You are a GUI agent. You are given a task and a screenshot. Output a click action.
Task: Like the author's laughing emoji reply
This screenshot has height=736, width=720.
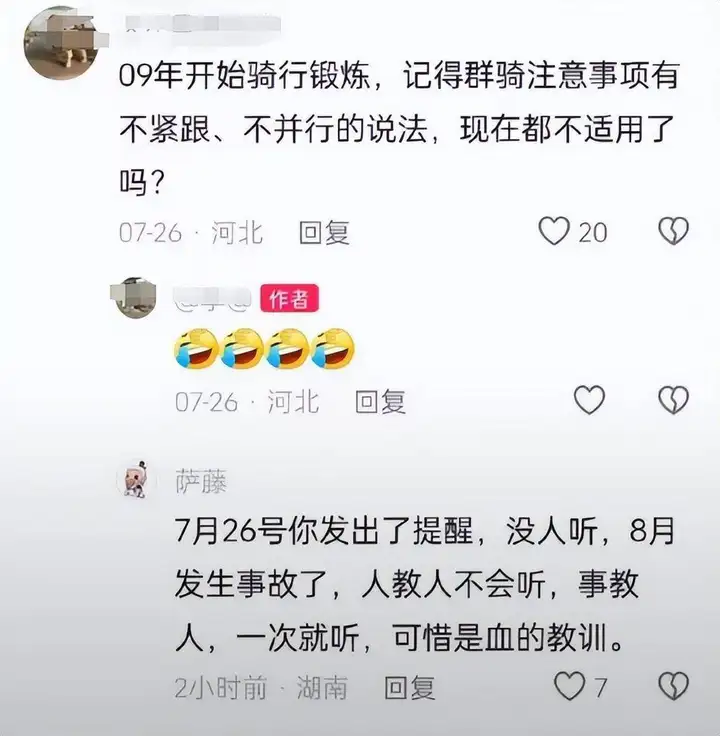click(590, 400)
